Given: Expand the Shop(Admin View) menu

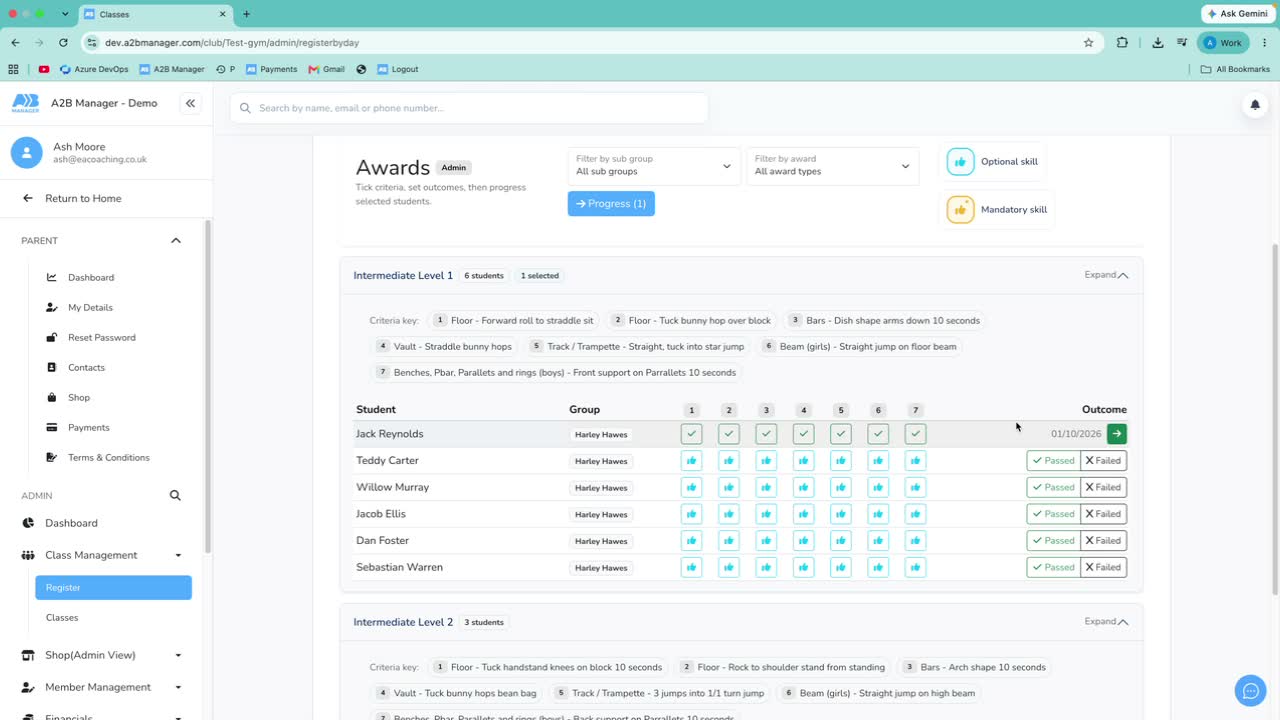Looking at the screenshot, I should point(103,655).
